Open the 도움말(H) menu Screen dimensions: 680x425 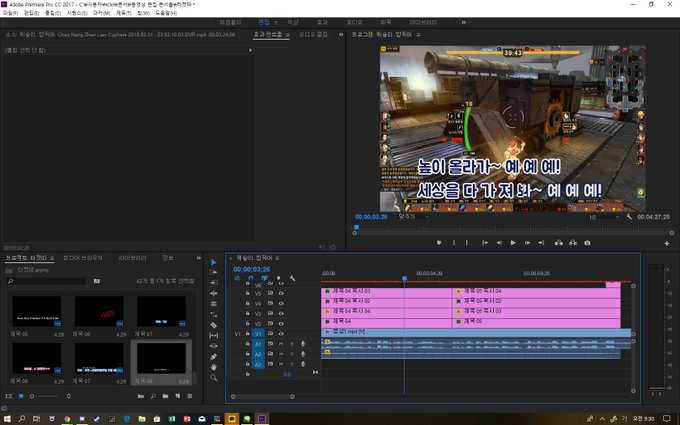click(x=166, y=13)
